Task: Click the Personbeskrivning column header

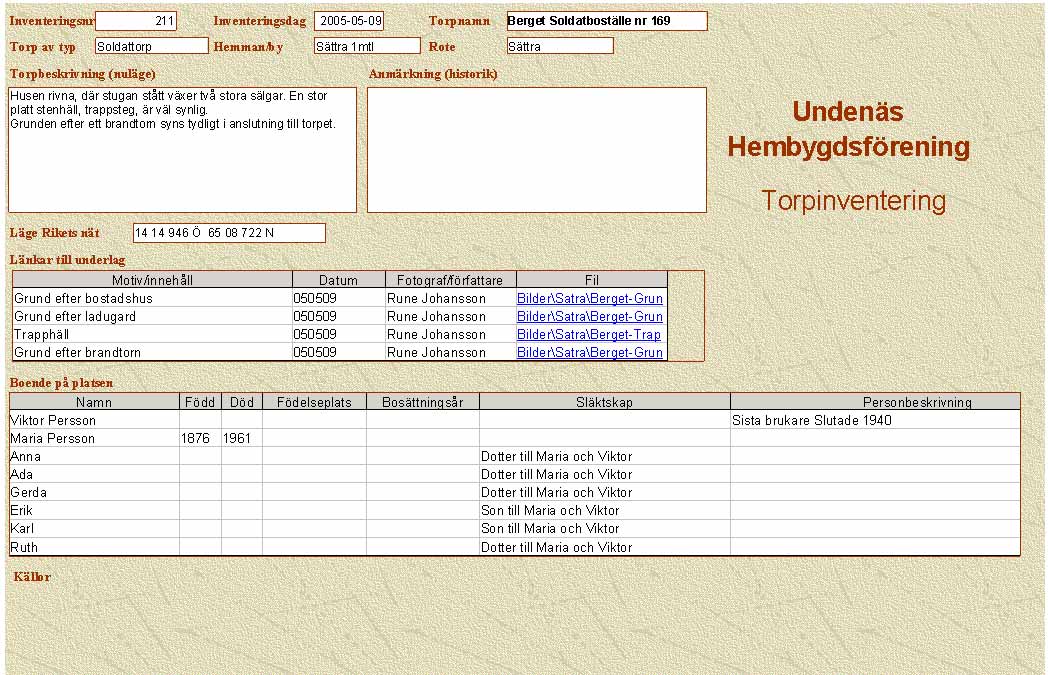Action: coord(875,402)
